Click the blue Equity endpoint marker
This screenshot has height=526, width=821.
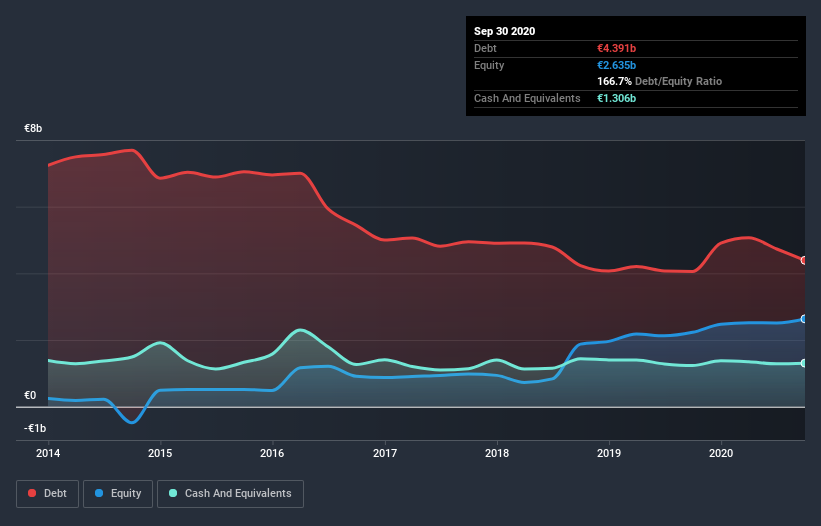click(x=804, y=319)
